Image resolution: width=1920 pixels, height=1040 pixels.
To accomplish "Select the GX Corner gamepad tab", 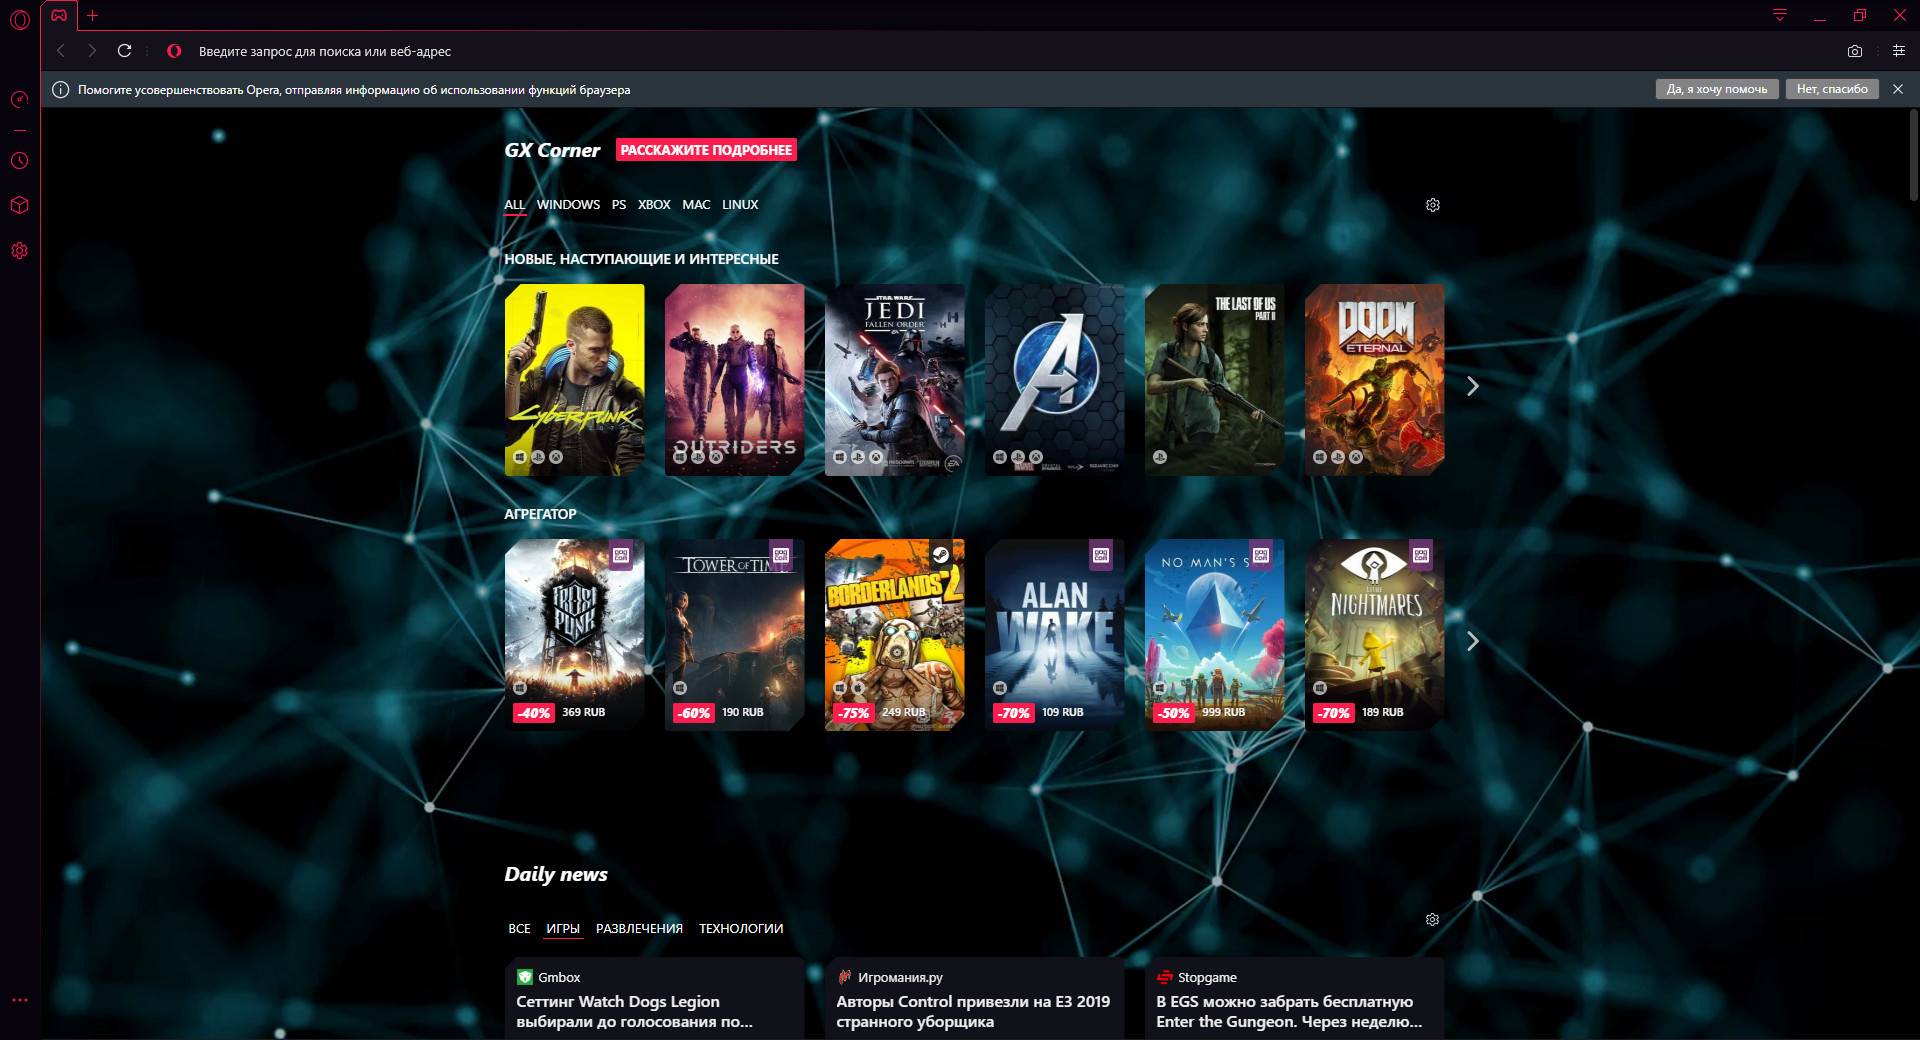I will [59, 15].
